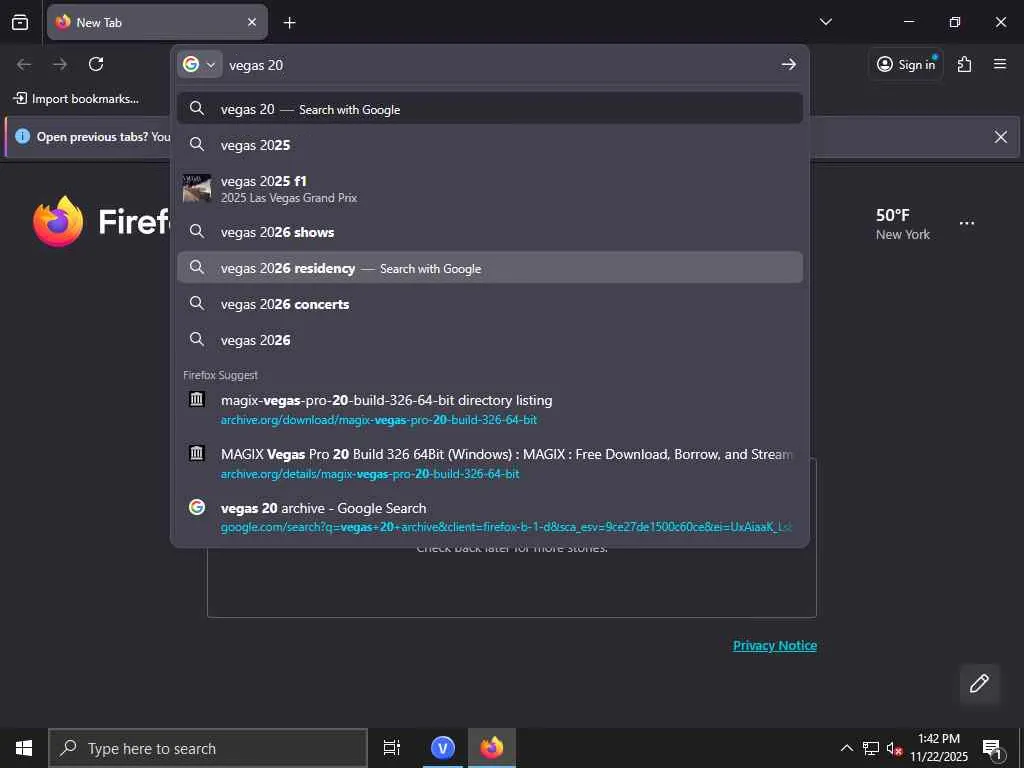The width and height of the screenshot is (1024, 768).
Task: Click the archive.org/download magix-vegas URL
Action: pos(379,420)
